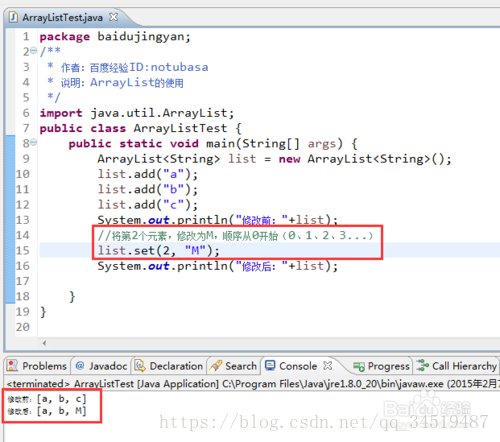Image resolution: width=500 pixels, height=442 pixels.
Task: Open the Call Hierarchy tab
Action: (x=457, y=366)
